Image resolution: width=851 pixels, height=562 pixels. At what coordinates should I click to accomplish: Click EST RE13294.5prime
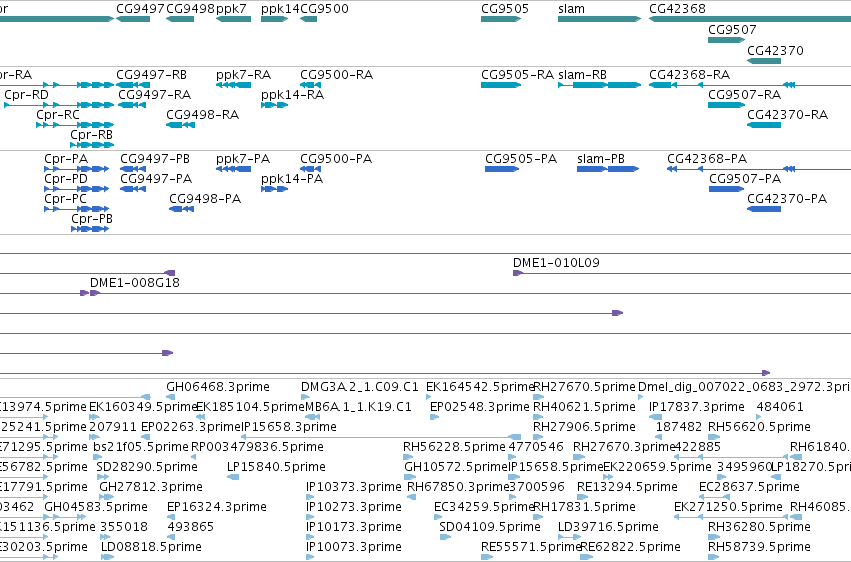pyautogui.click(x=627, y=488)
